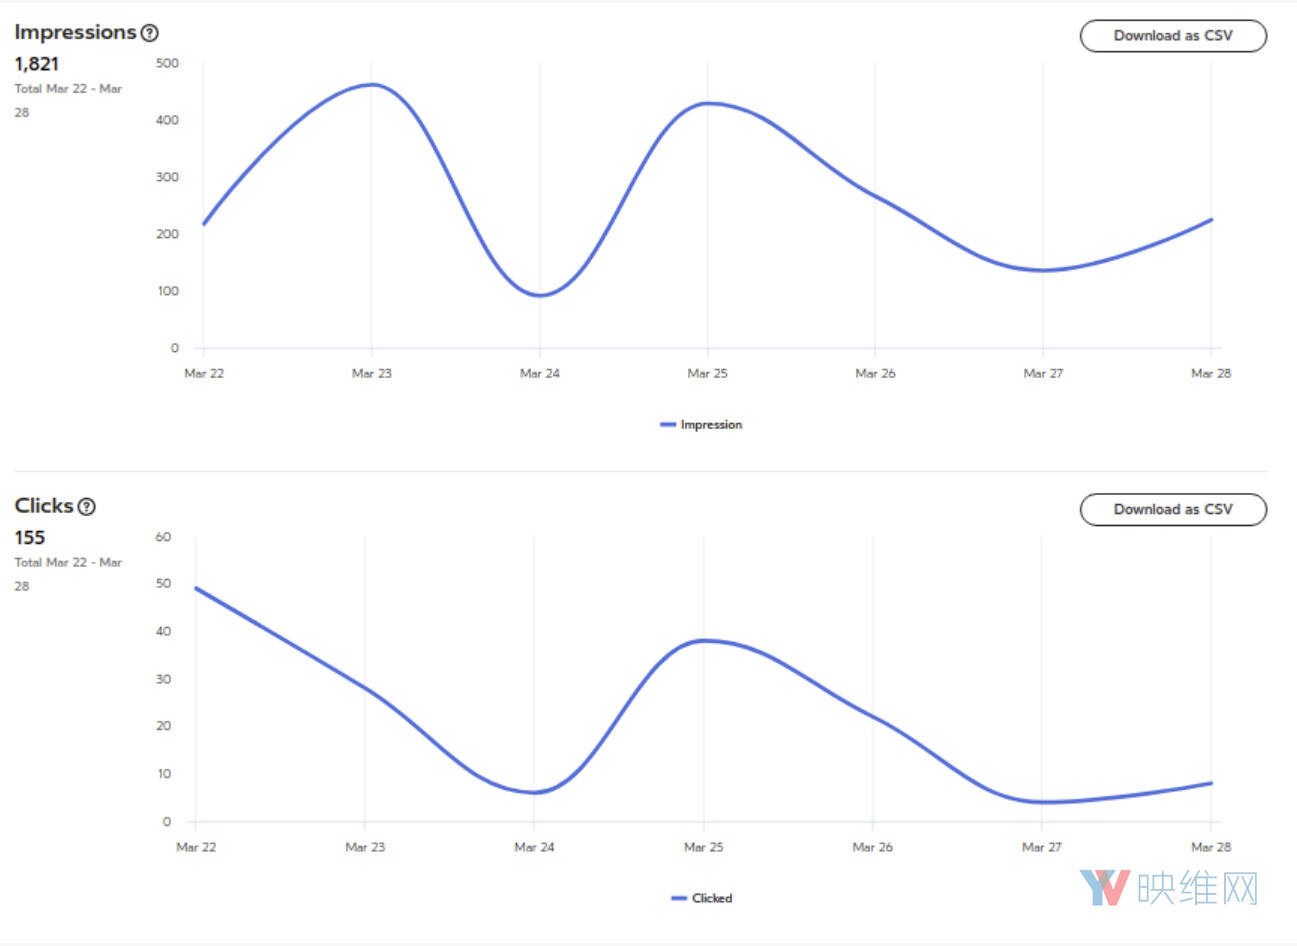1297x946 pixels.
Task: Click the Mar 26 x-axis label under Impressions
Action: pyautogui.click(x=875, y=373)
